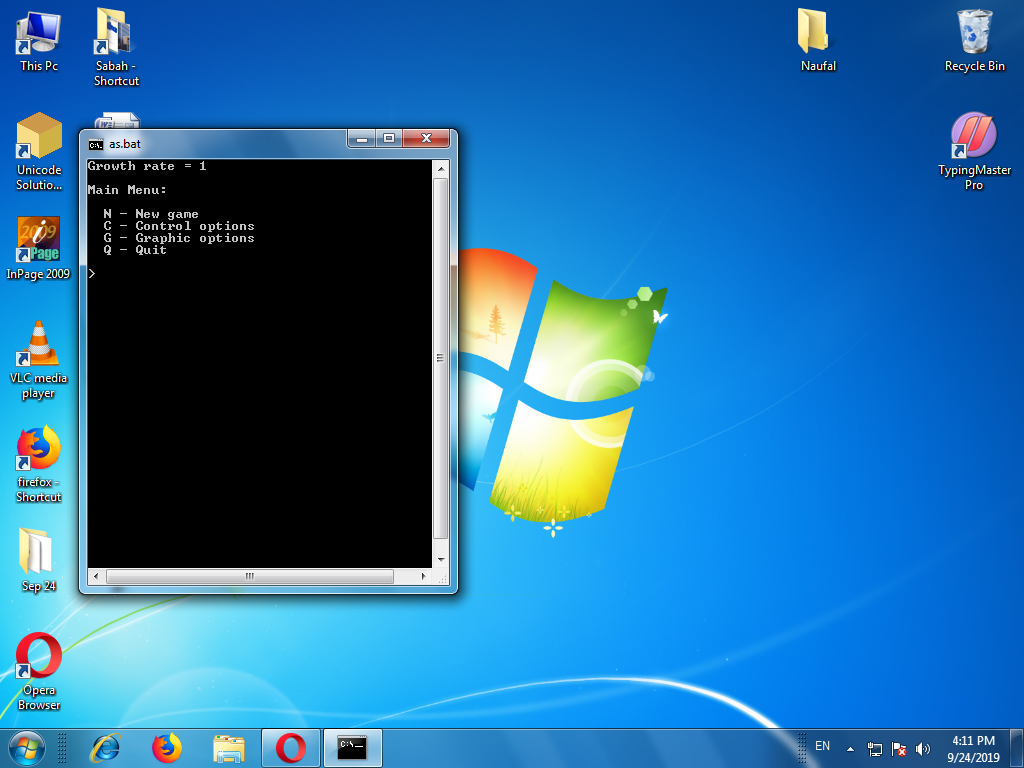
Task: Launch Firefox from the taskbar
Action: click(x=167, y=748)
